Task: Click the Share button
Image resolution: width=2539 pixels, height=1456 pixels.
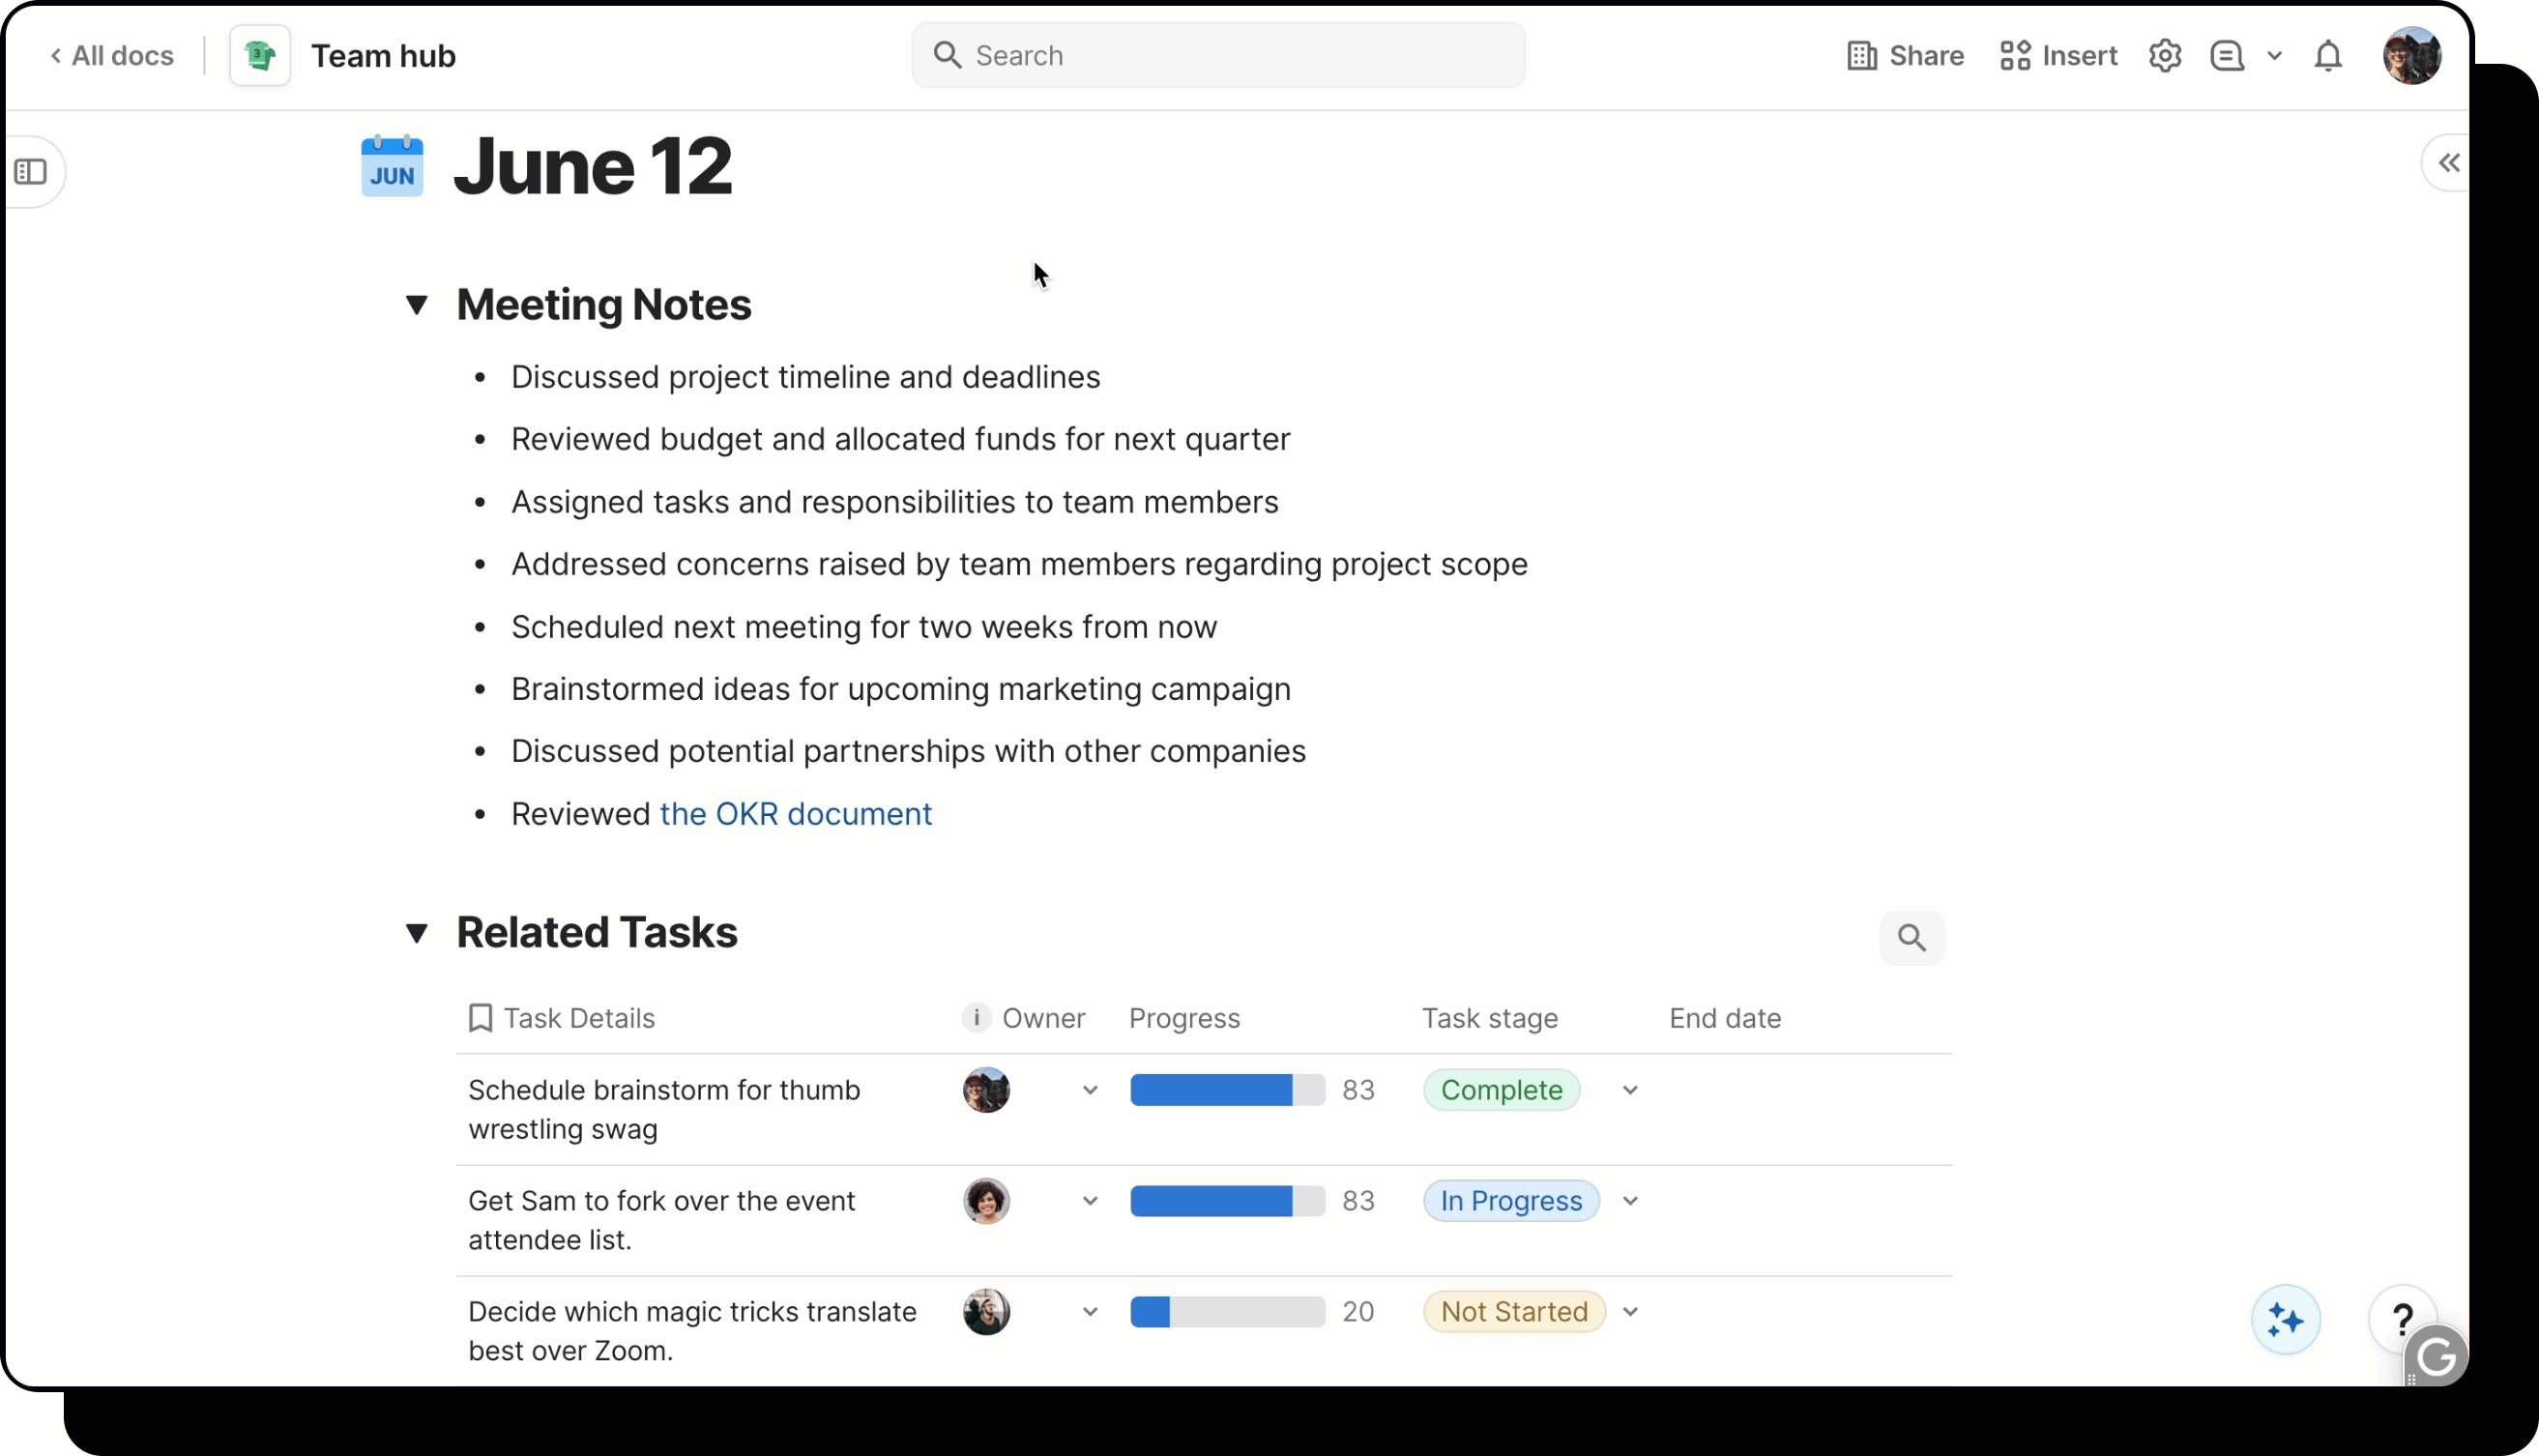Action: coord(1905,56)
